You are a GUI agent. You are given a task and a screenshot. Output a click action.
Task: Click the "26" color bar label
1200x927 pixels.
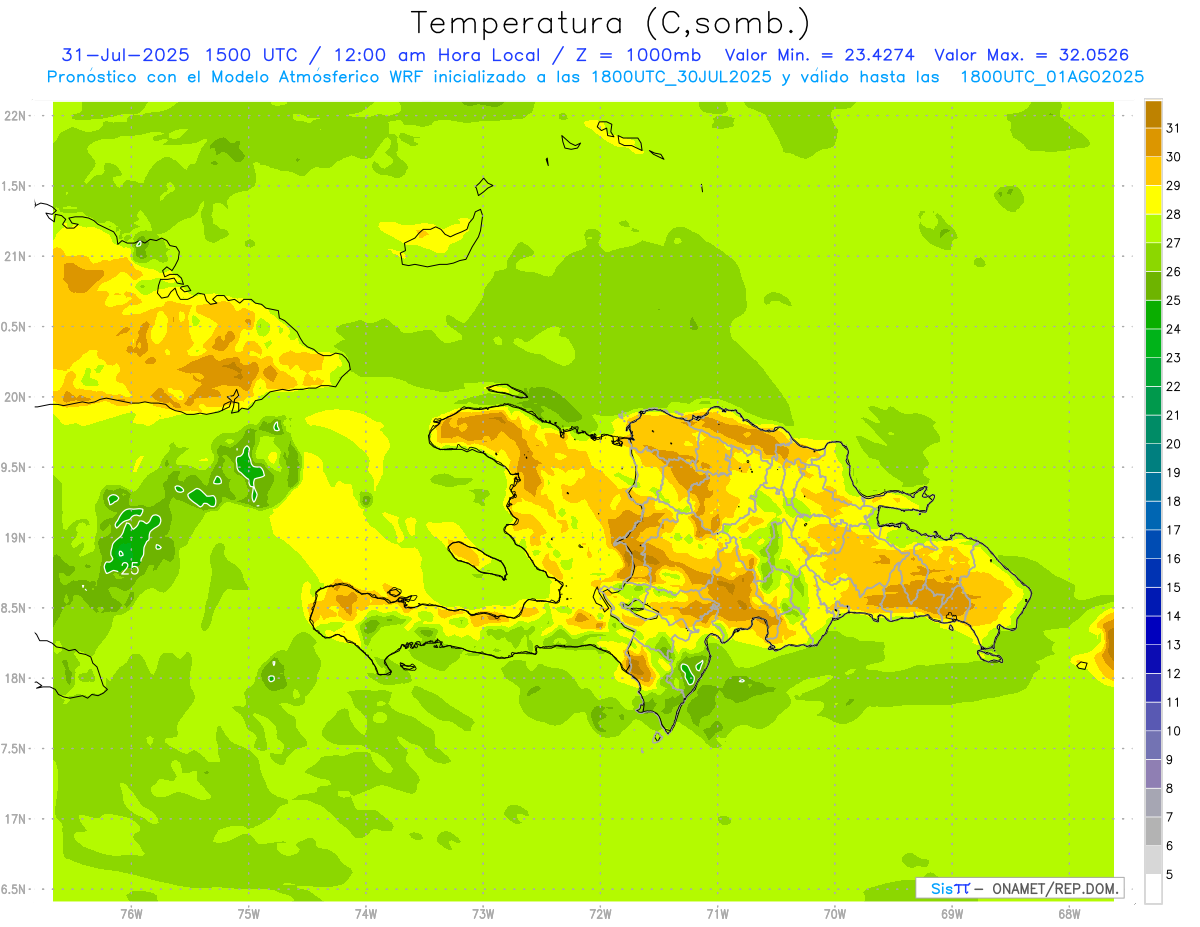tap(1173, 272)
